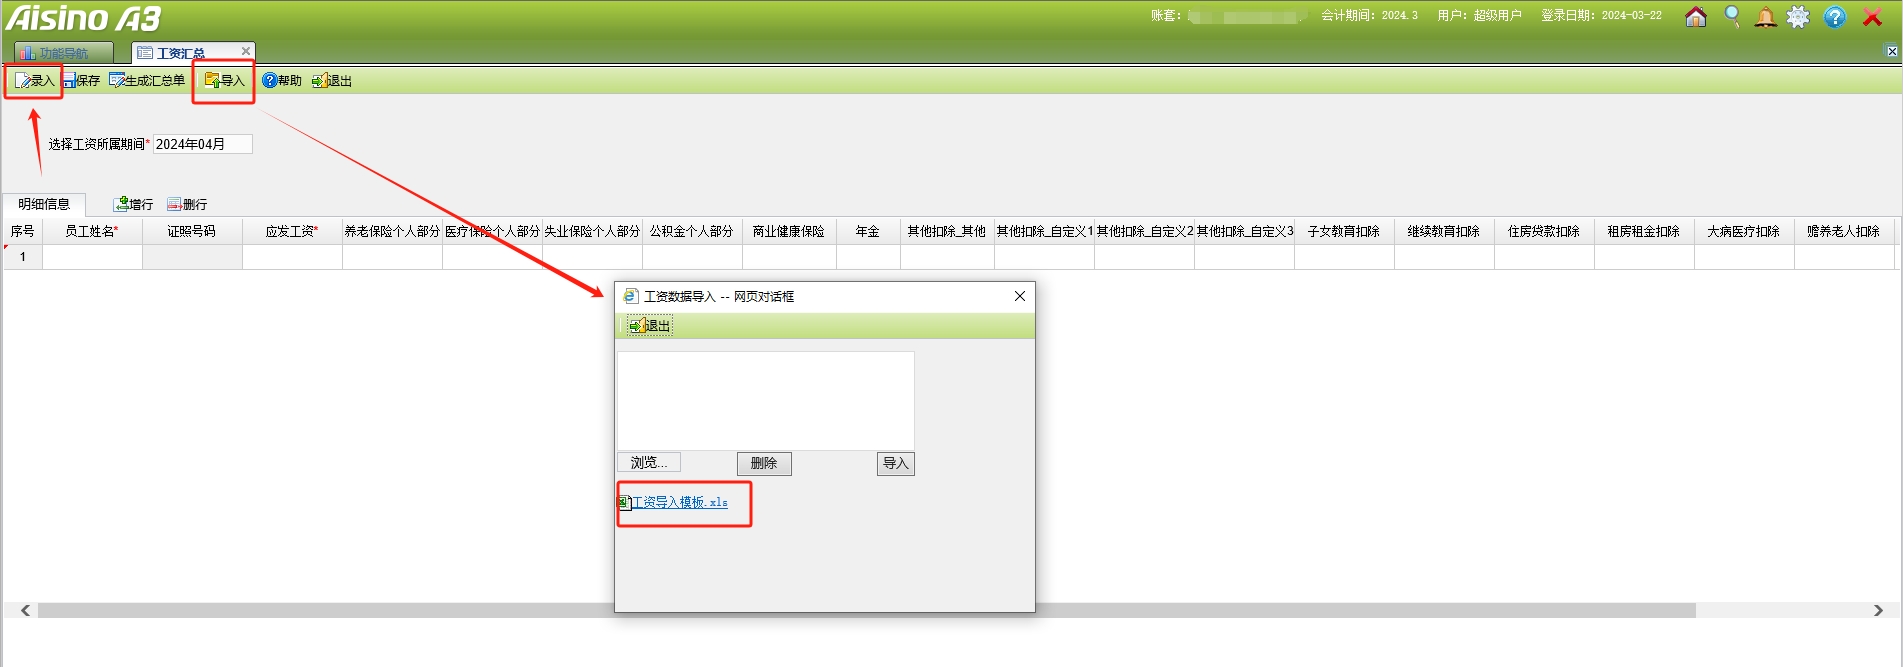This screenshot has height=667, width=1903.
Task: Click the right arrow of the horizontal scrollbar
Action: [x=1878, y=610]
